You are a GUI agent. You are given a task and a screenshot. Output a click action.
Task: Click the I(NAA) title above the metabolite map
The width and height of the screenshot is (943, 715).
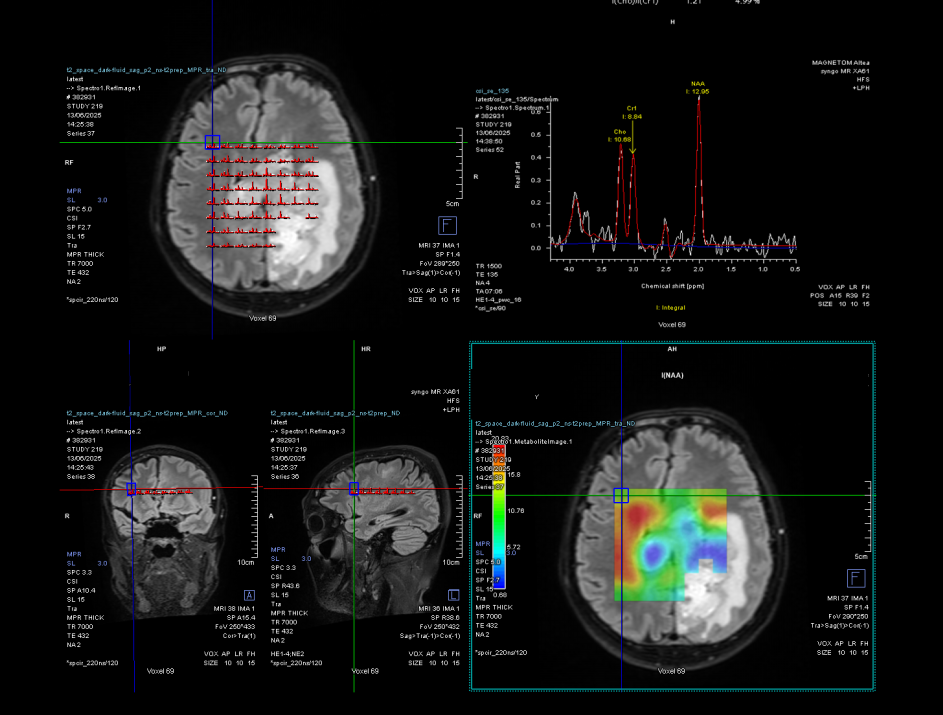tap(671, 373)
